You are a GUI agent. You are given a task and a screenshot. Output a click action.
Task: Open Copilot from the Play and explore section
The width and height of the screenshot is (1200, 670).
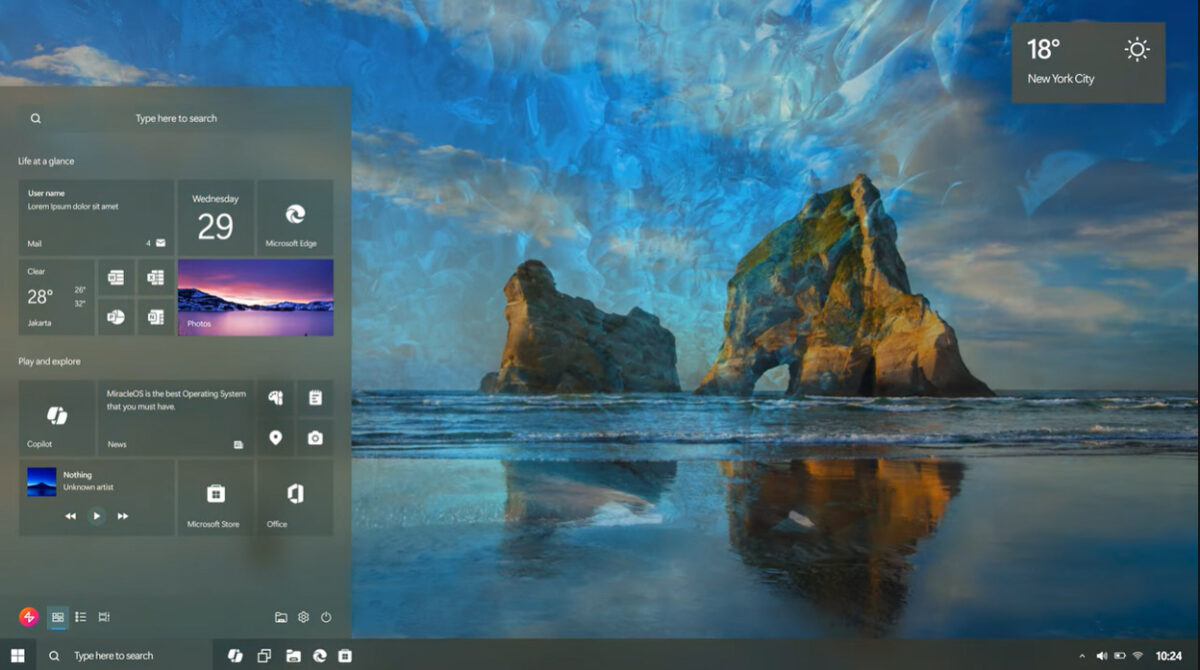pyautogui.click(x=56, y=413)
